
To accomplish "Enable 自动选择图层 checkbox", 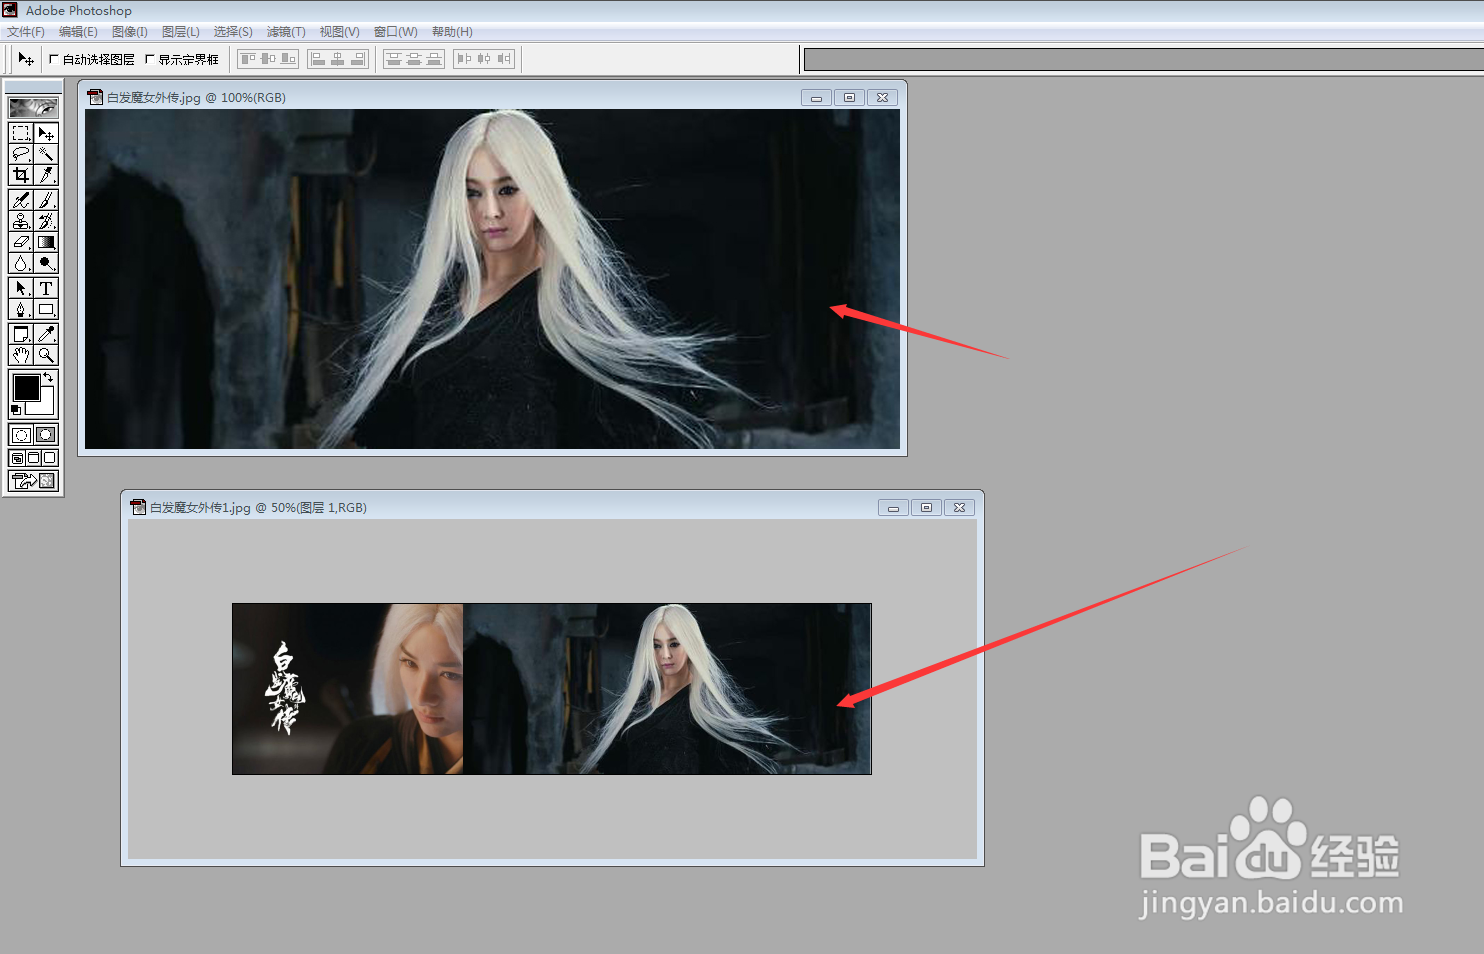I will click(54, 59).
